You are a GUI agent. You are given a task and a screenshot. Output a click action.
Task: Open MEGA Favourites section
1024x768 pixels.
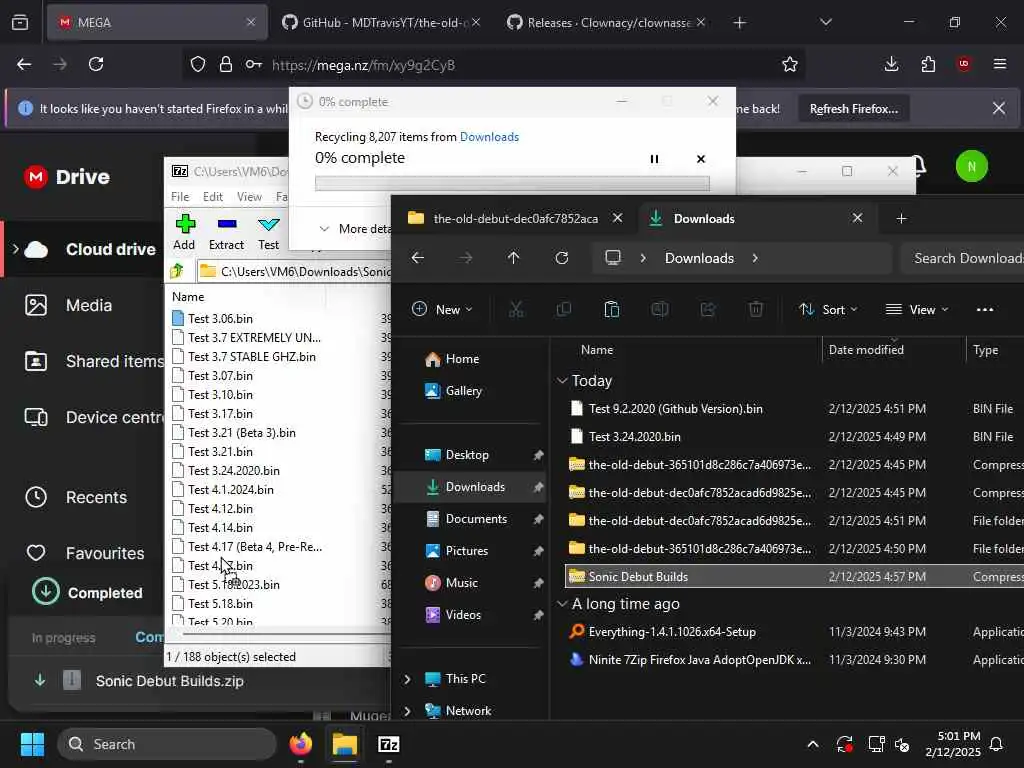[85, 553]
